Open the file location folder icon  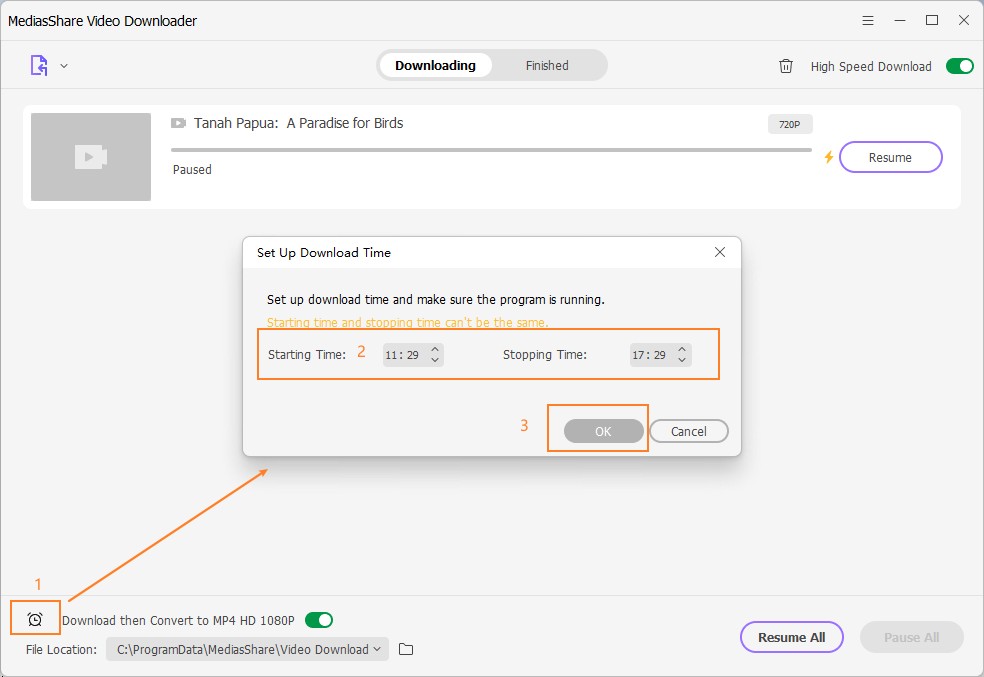click(x=405, y=649)
